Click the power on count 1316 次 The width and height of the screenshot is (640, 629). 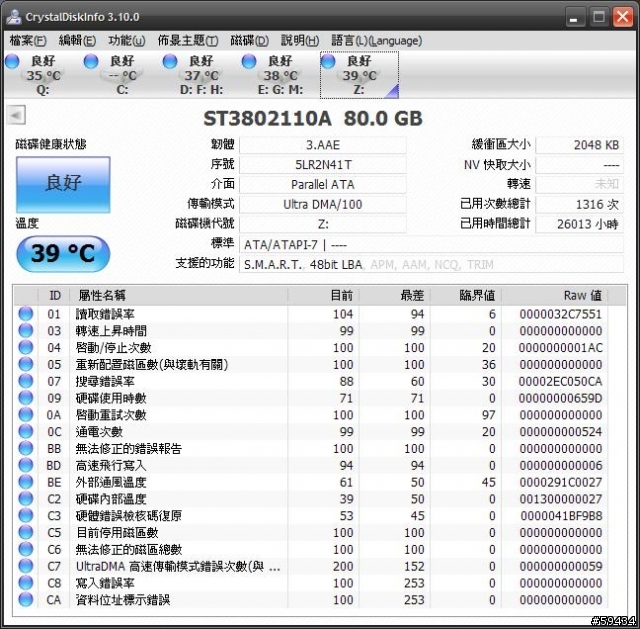tap(579, 204)
